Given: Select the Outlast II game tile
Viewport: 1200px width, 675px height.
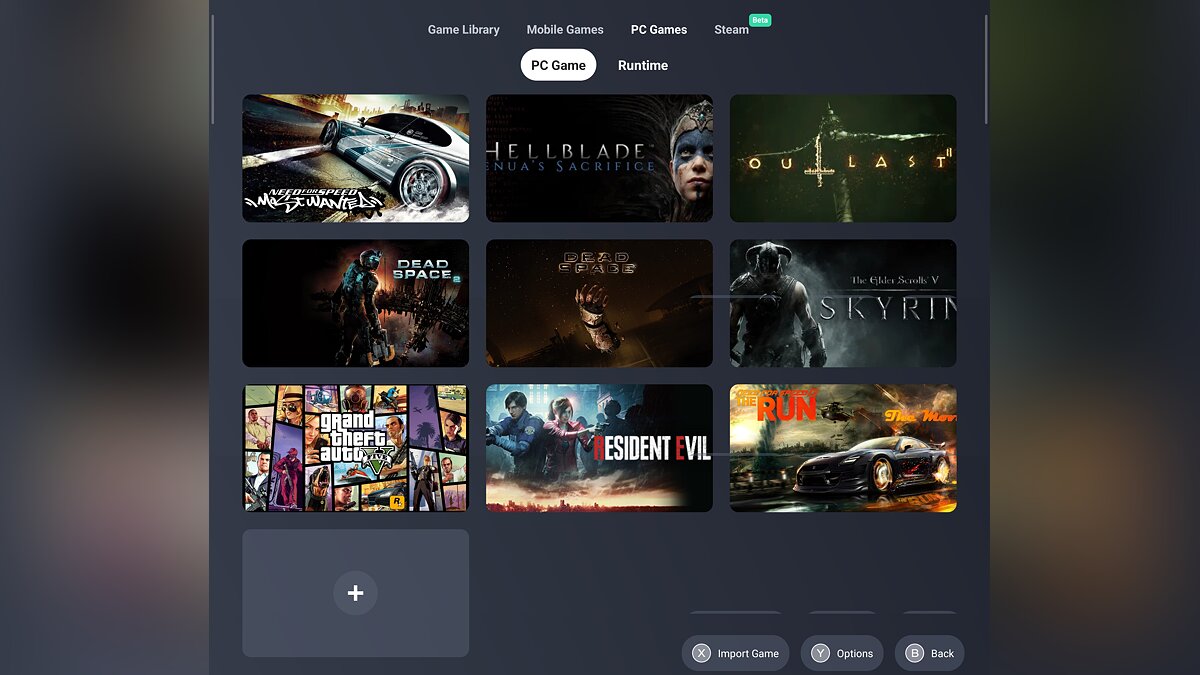Looking at the screenshot, I should [x=843, y=158].
